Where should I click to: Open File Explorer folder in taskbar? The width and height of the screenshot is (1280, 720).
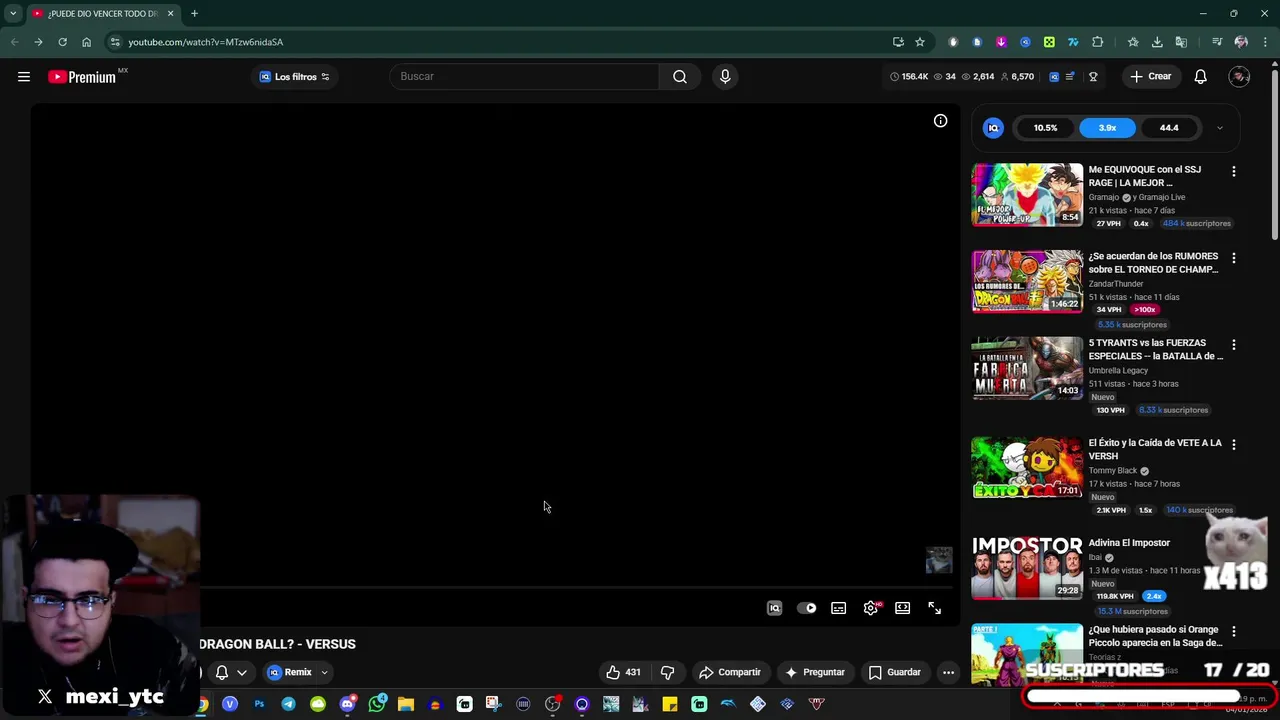pos(406,705)
